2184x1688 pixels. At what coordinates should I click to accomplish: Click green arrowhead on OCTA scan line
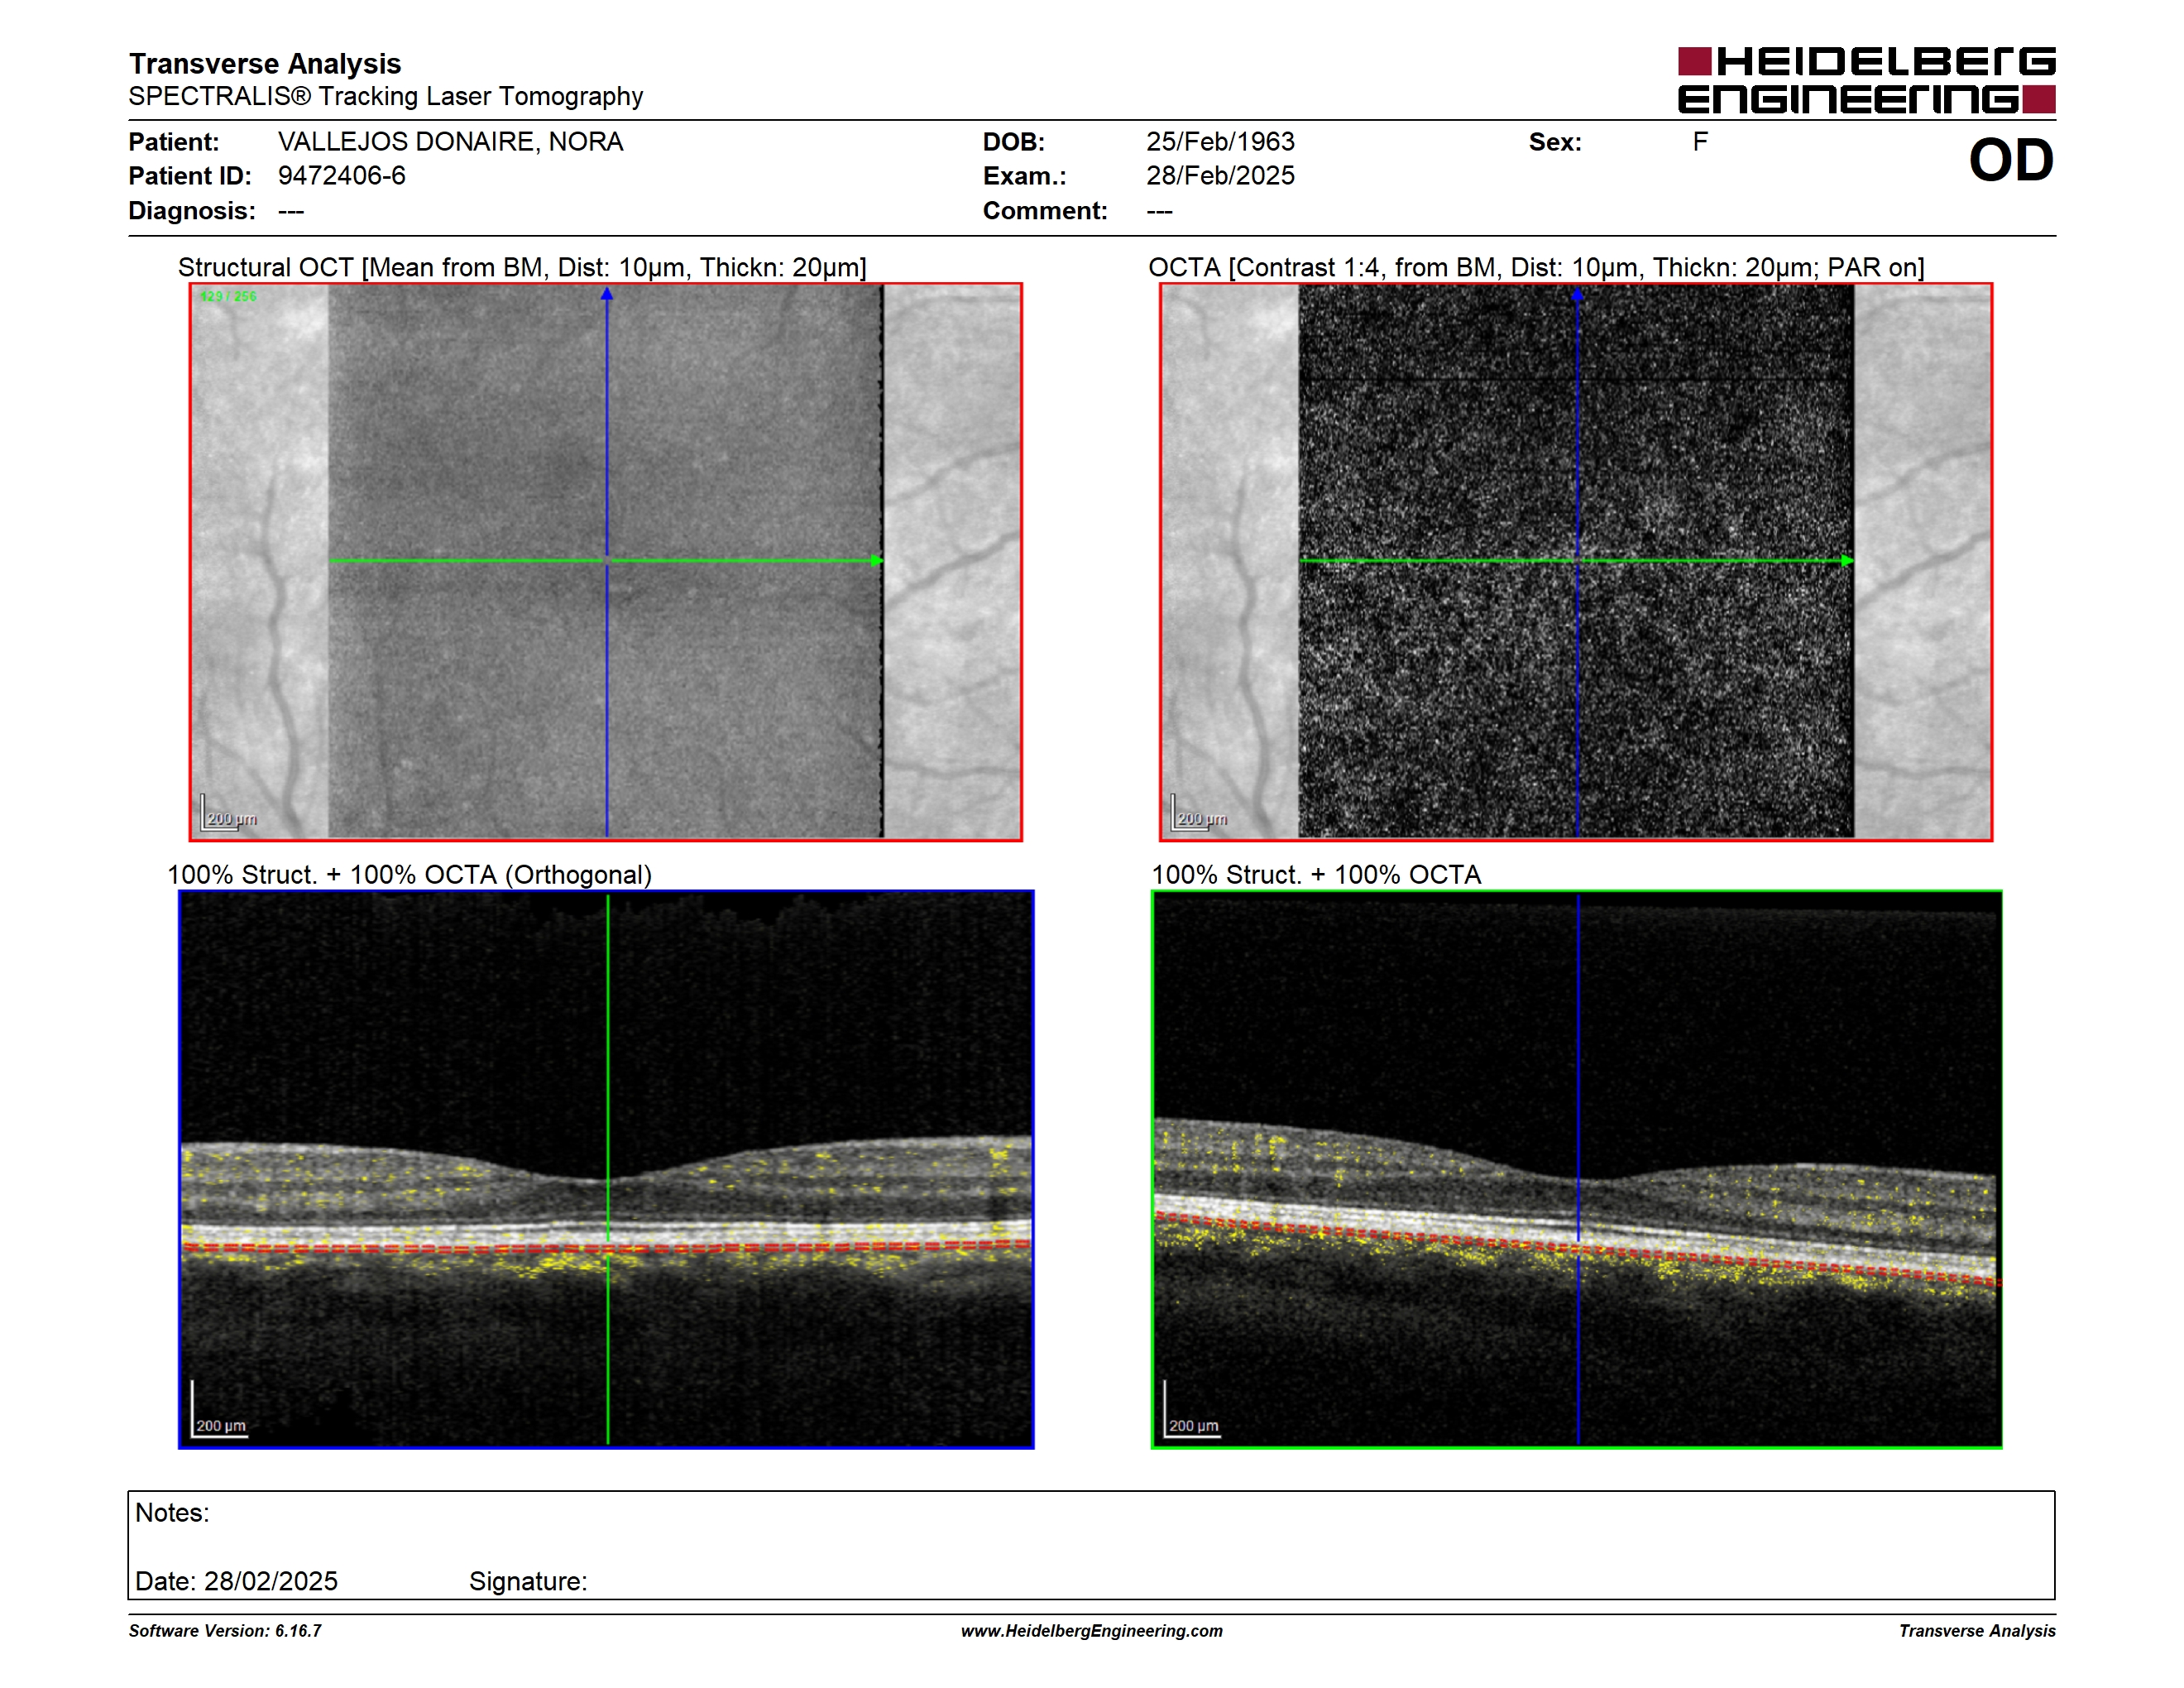click(x=1847, y=561)
